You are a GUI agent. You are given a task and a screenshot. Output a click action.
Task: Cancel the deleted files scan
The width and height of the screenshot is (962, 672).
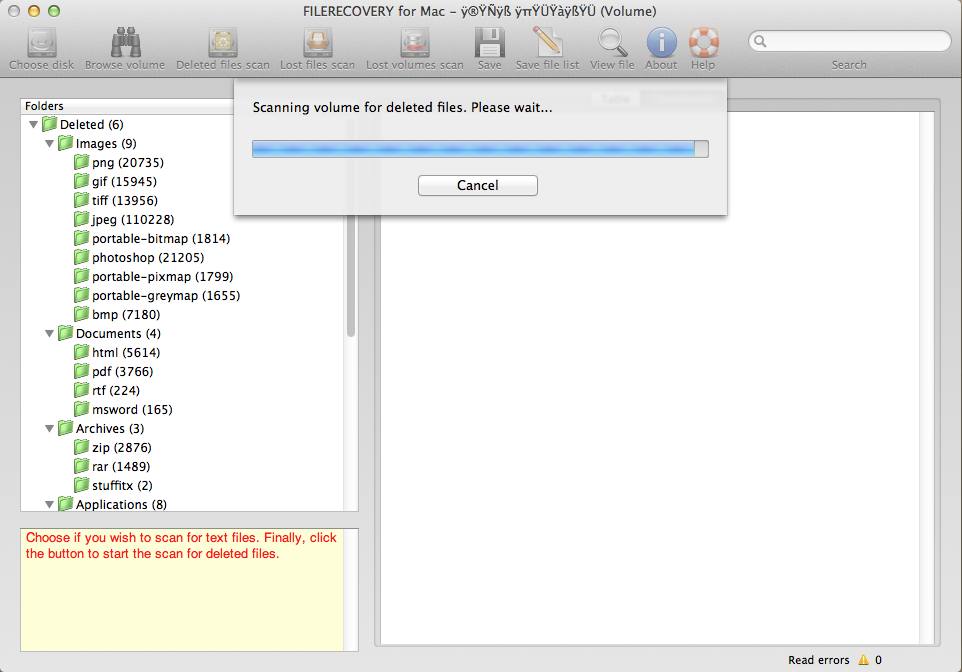(x=477, y=185)
